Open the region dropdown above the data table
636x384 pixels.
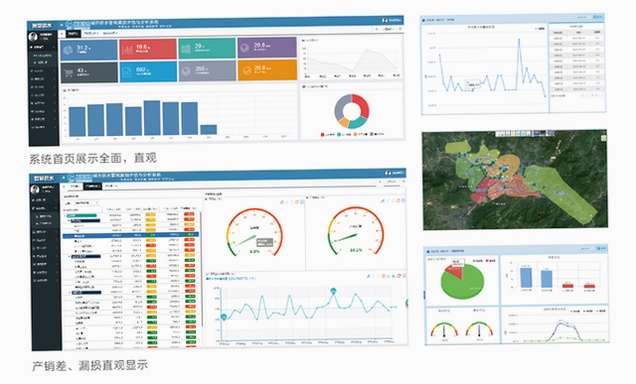(x=86, y=202)
